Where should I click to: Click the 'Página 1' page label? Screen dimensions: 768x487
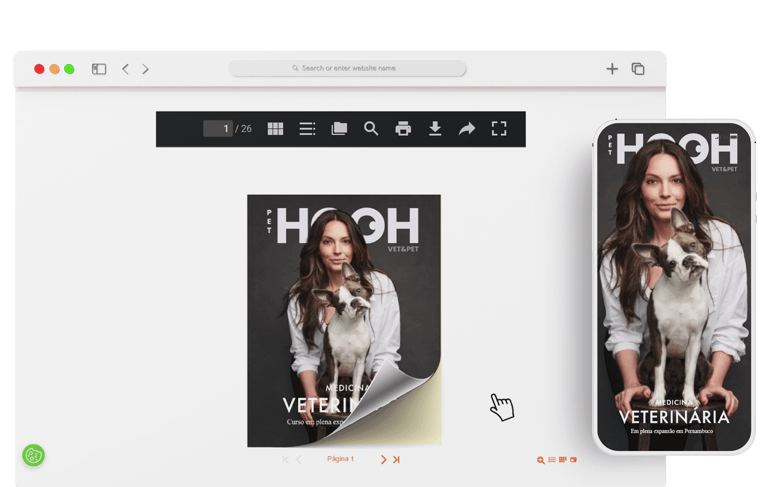(340, 459)
